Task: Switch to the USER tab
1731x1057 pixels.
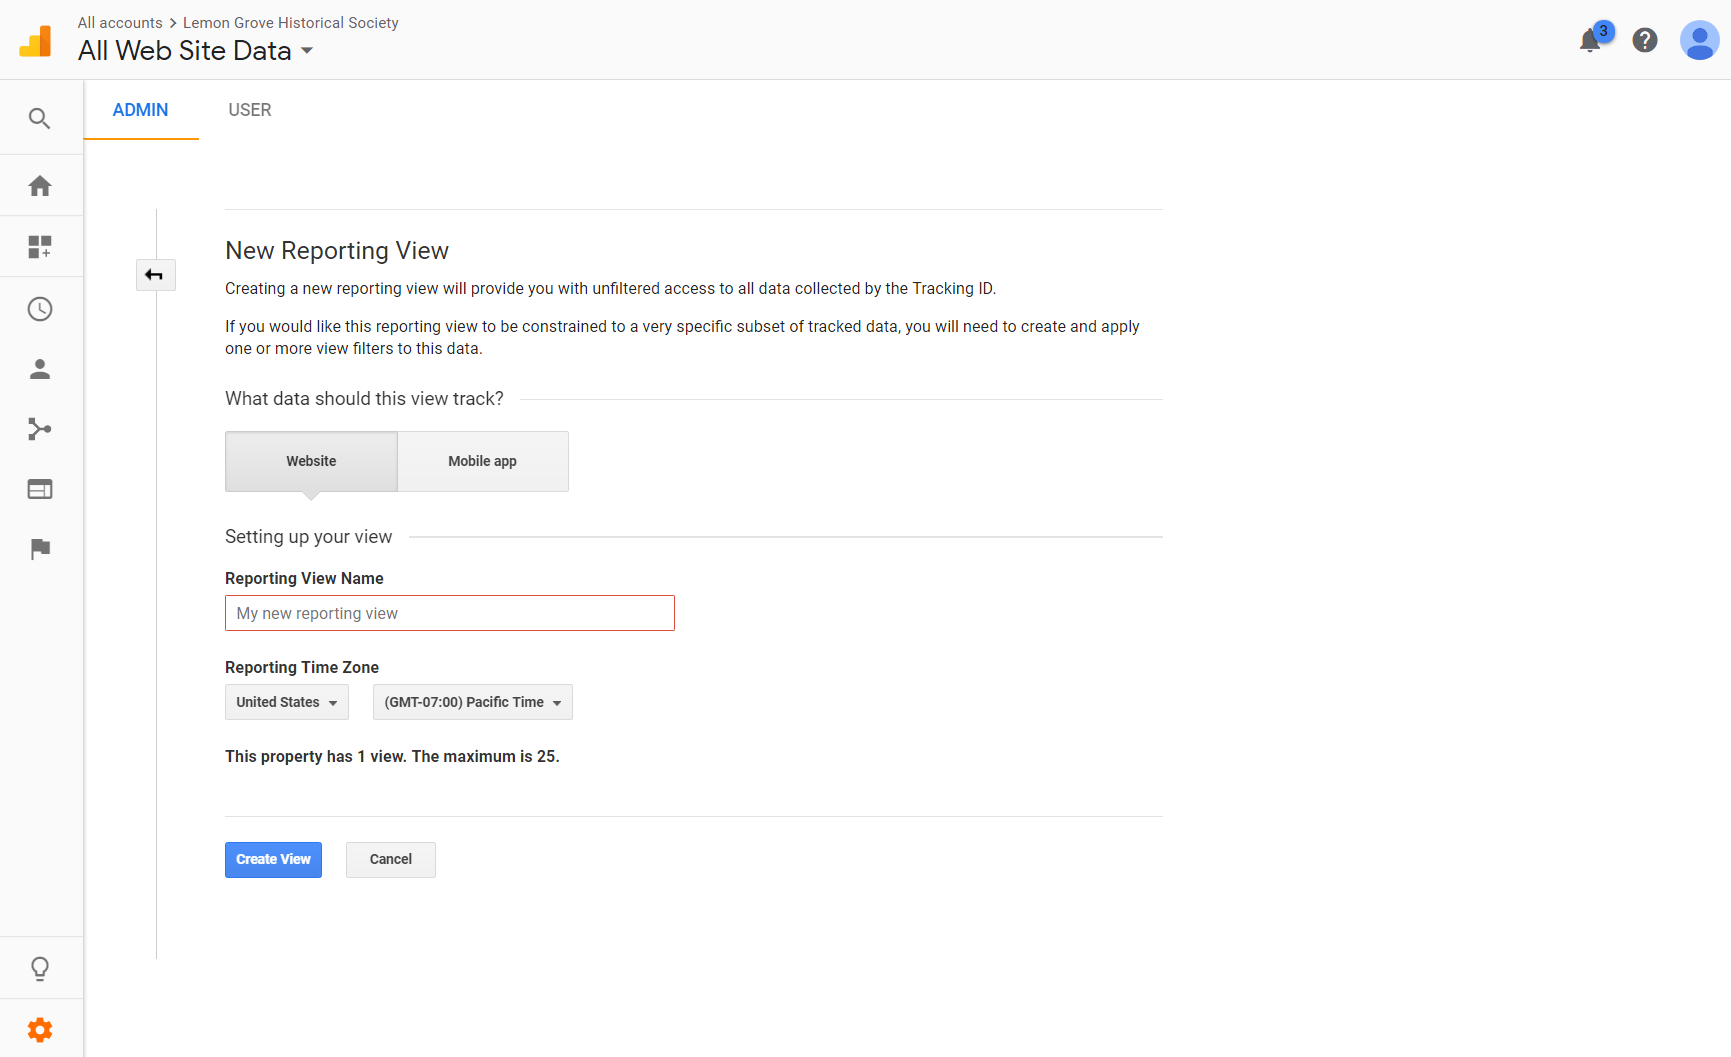Action: pyautogui.click(x=250, y=110)
